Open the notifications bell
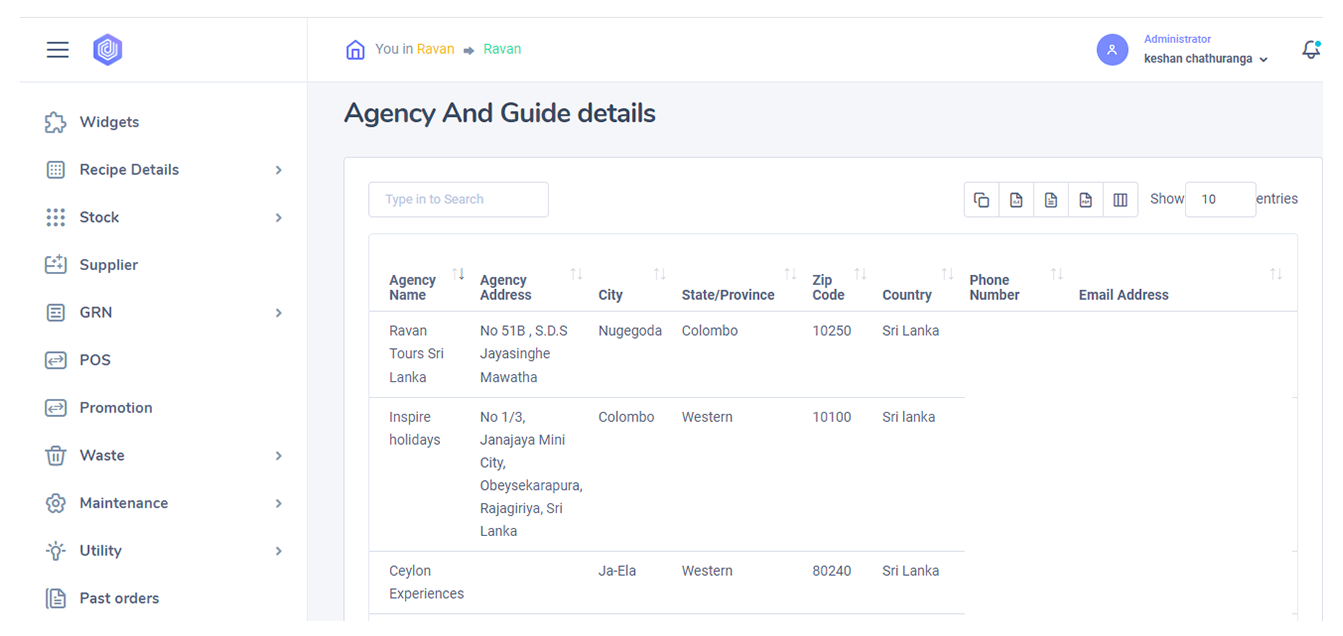Viewport: 1343px width, 636px height. coord(1310,50)
